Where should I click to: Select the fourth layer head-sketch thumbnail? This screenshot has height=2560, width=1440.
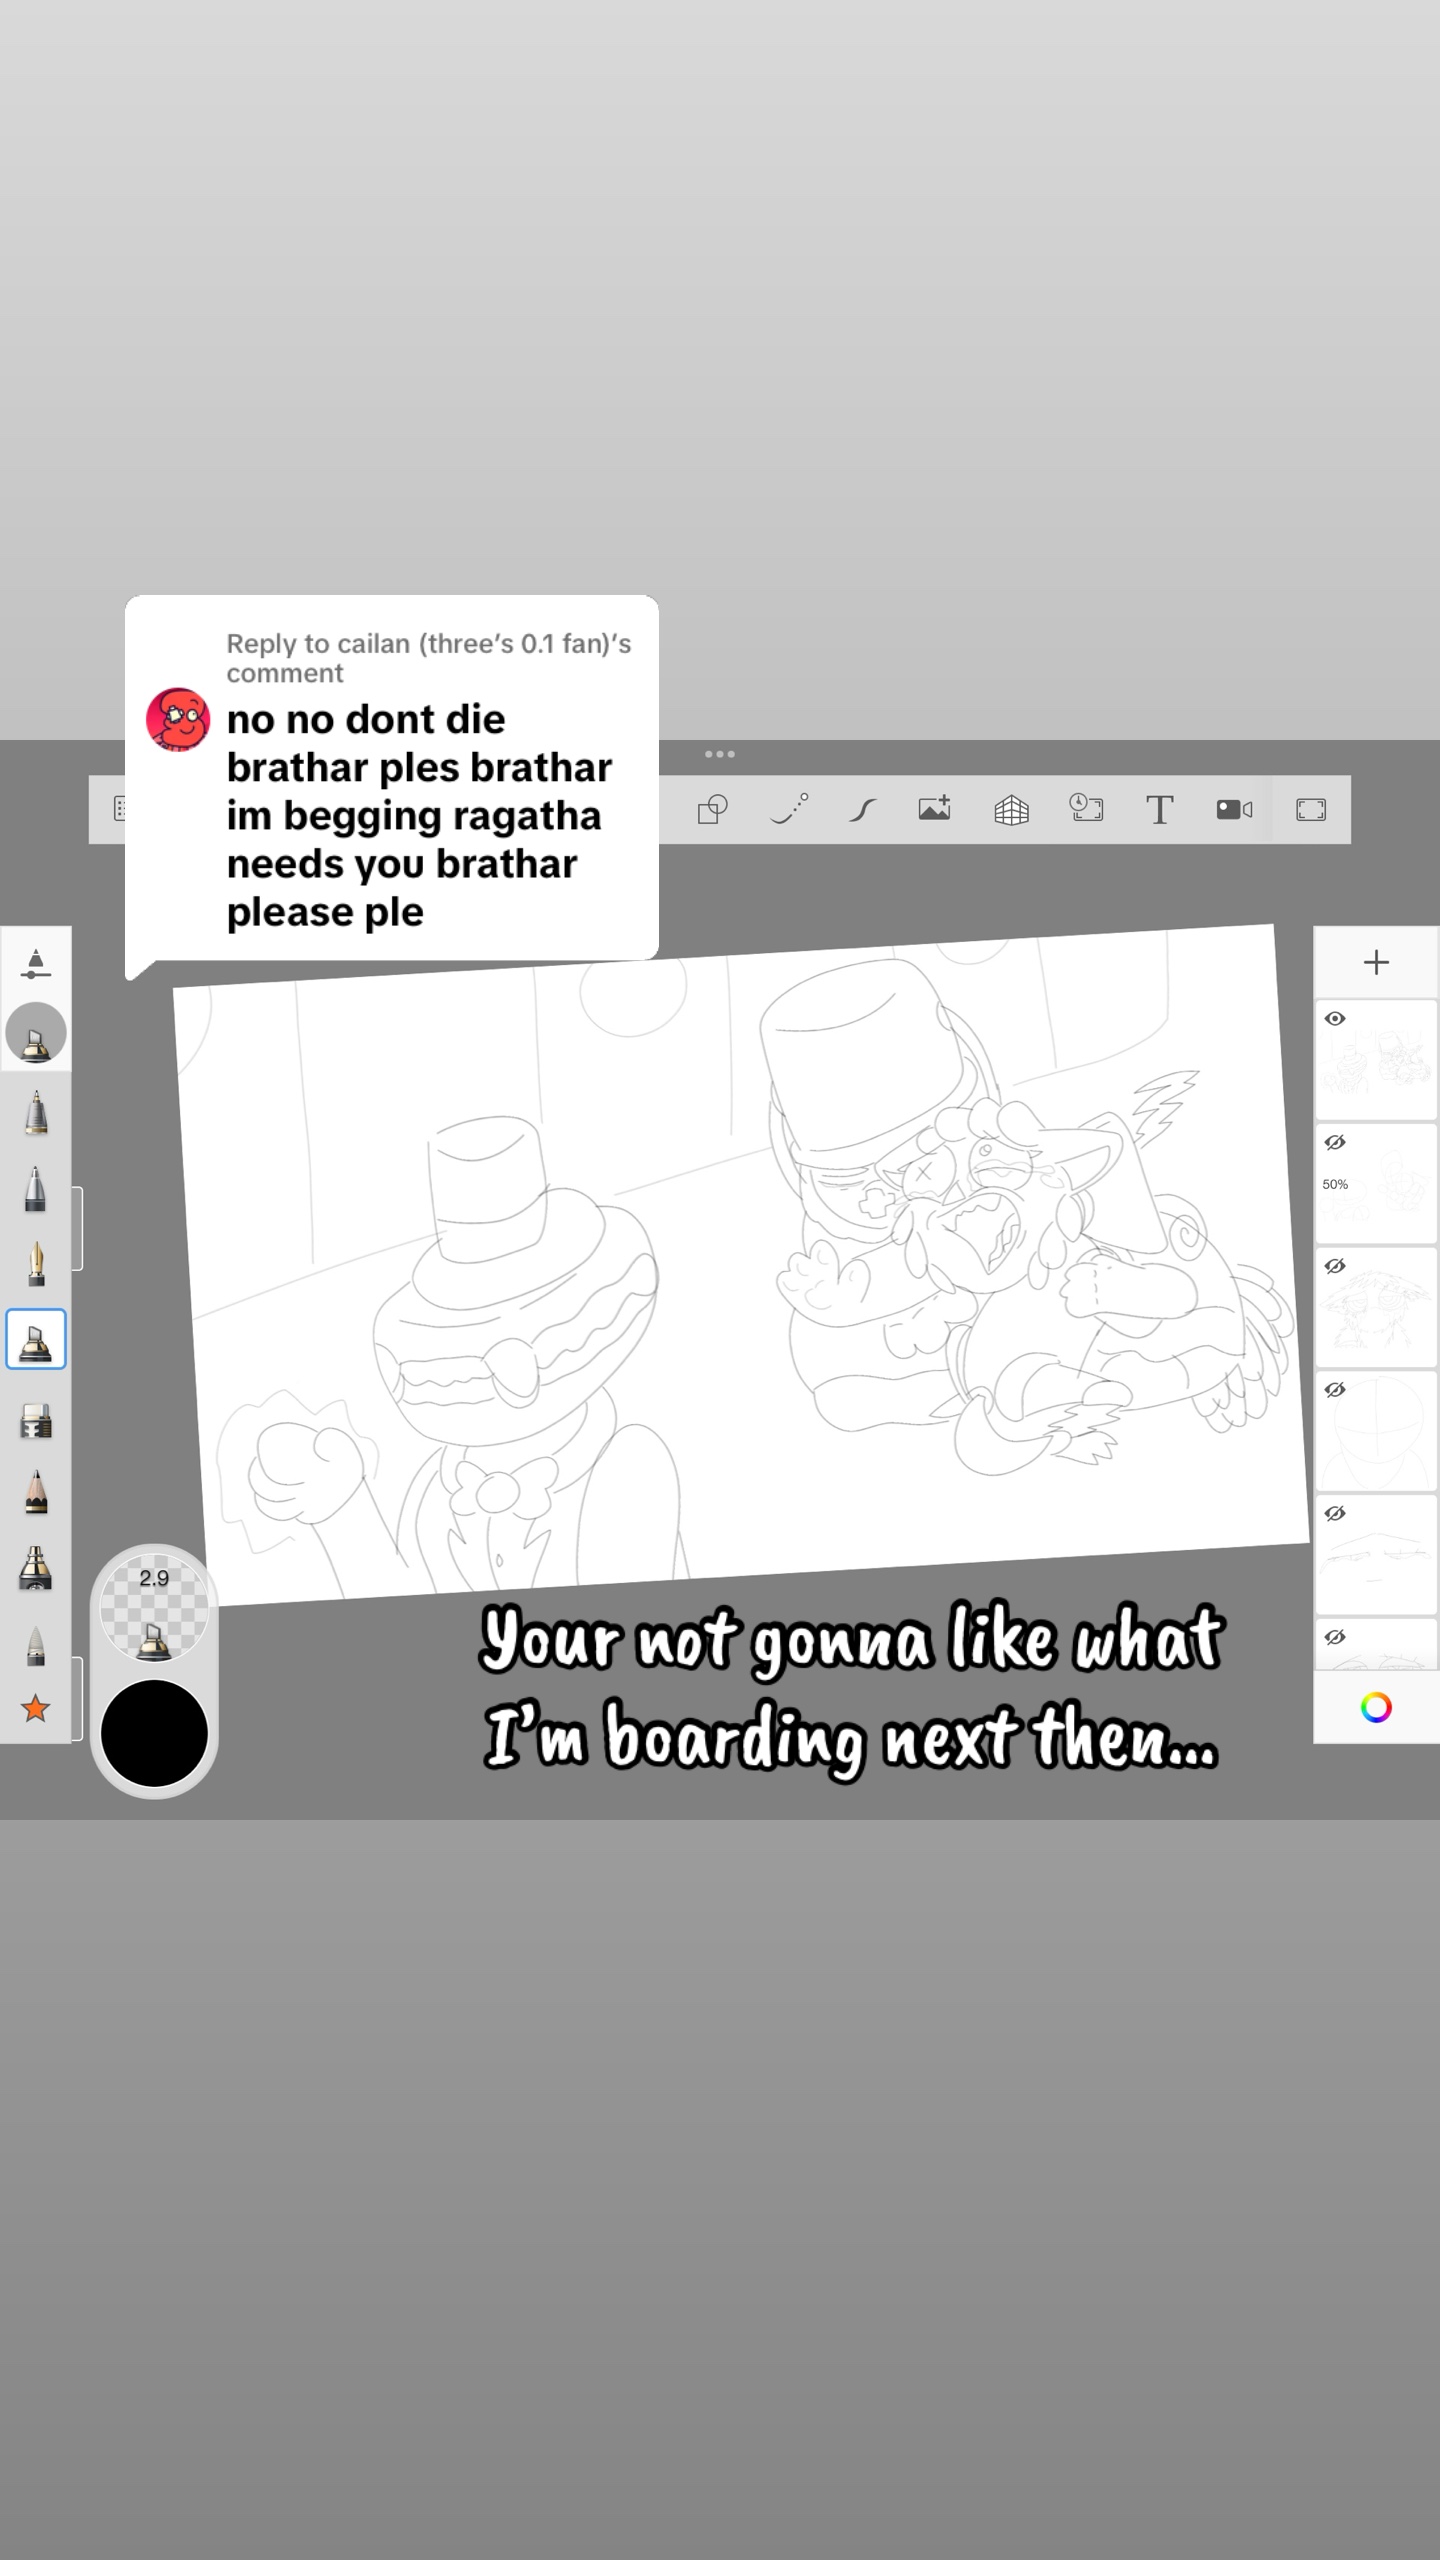[x=1376, y=1431]
